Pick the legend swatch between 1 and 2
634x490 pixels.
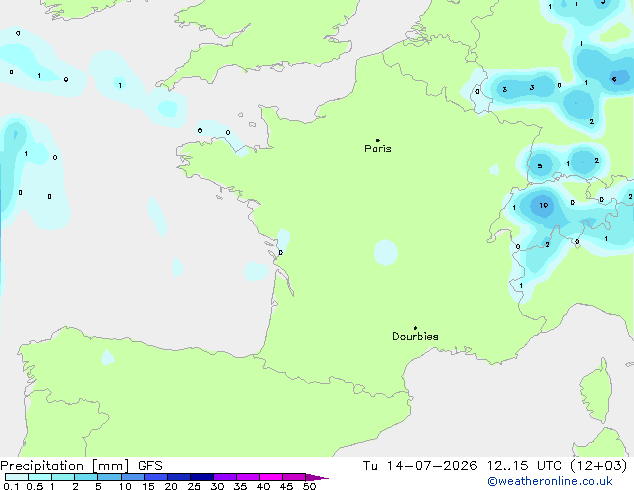63,477
